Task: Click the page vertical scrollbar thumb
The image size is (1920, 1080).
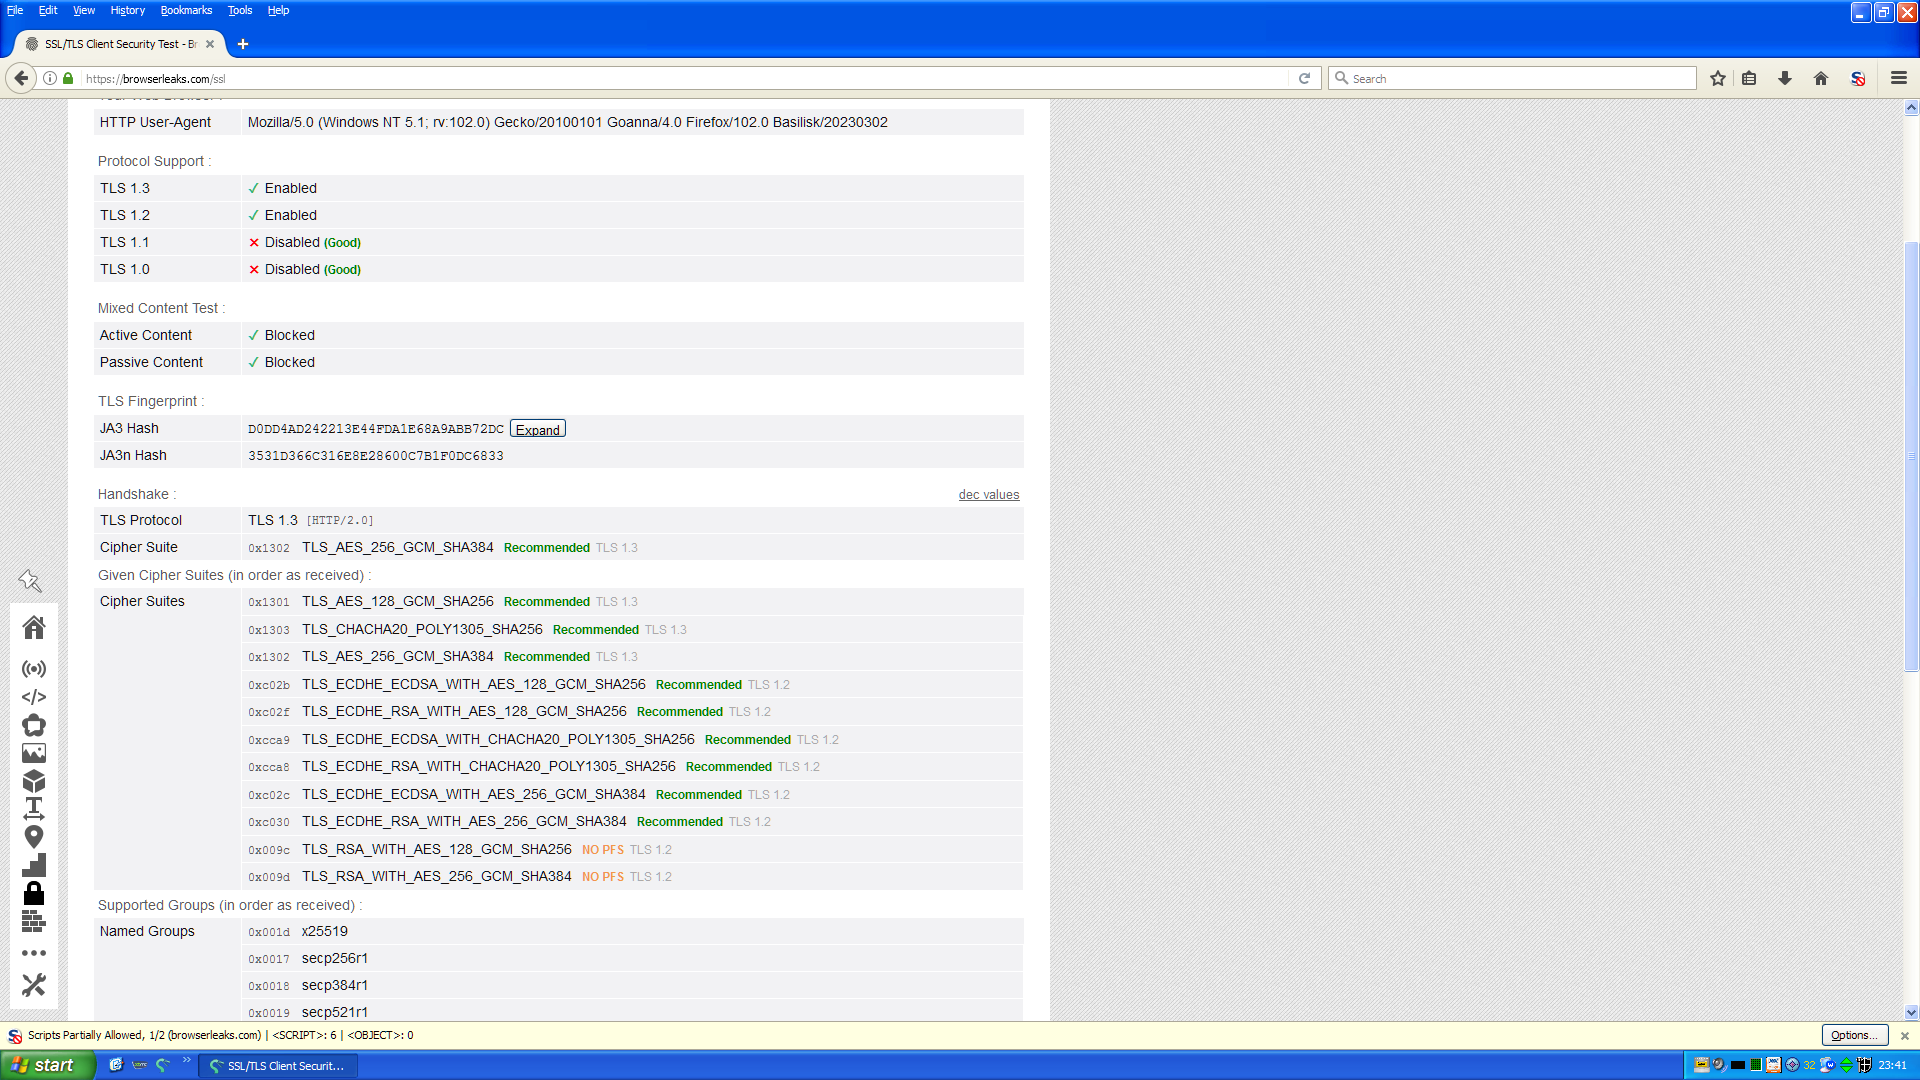Action: pos(1911,455)
